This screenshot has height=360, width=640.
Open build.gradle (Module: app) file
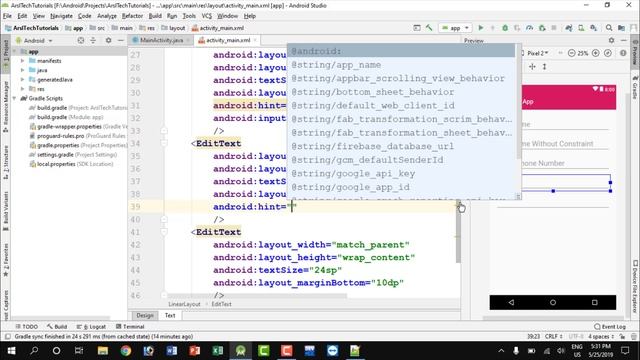coord(66,117)
